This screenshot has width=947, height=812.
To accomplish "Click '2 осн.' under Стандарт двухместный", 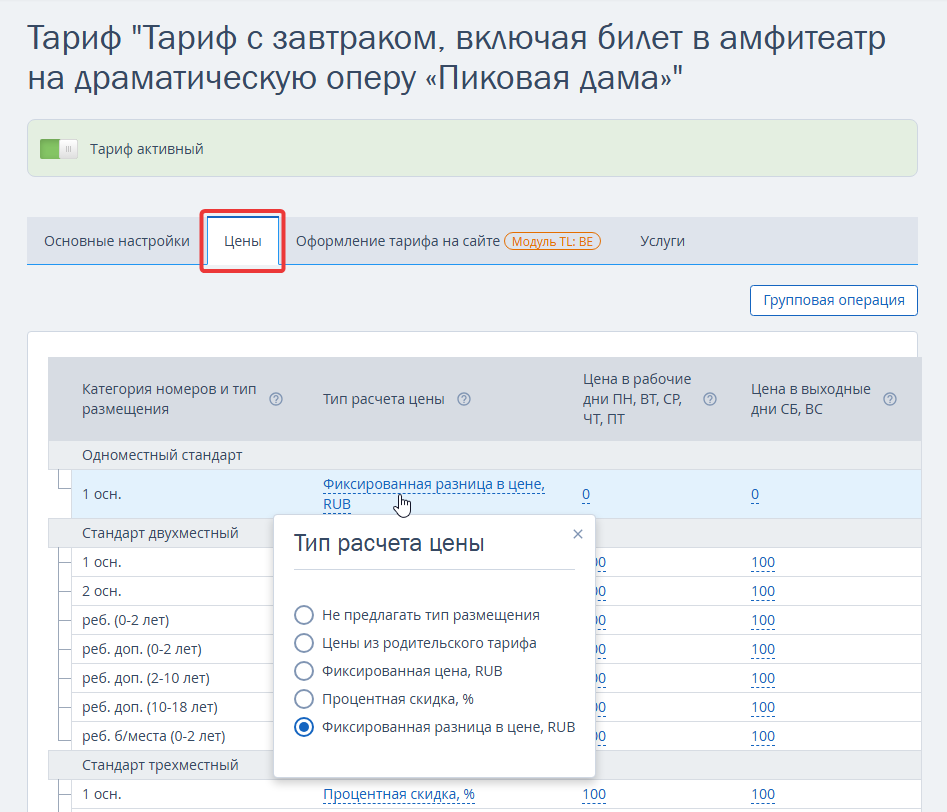I will 101,591.
